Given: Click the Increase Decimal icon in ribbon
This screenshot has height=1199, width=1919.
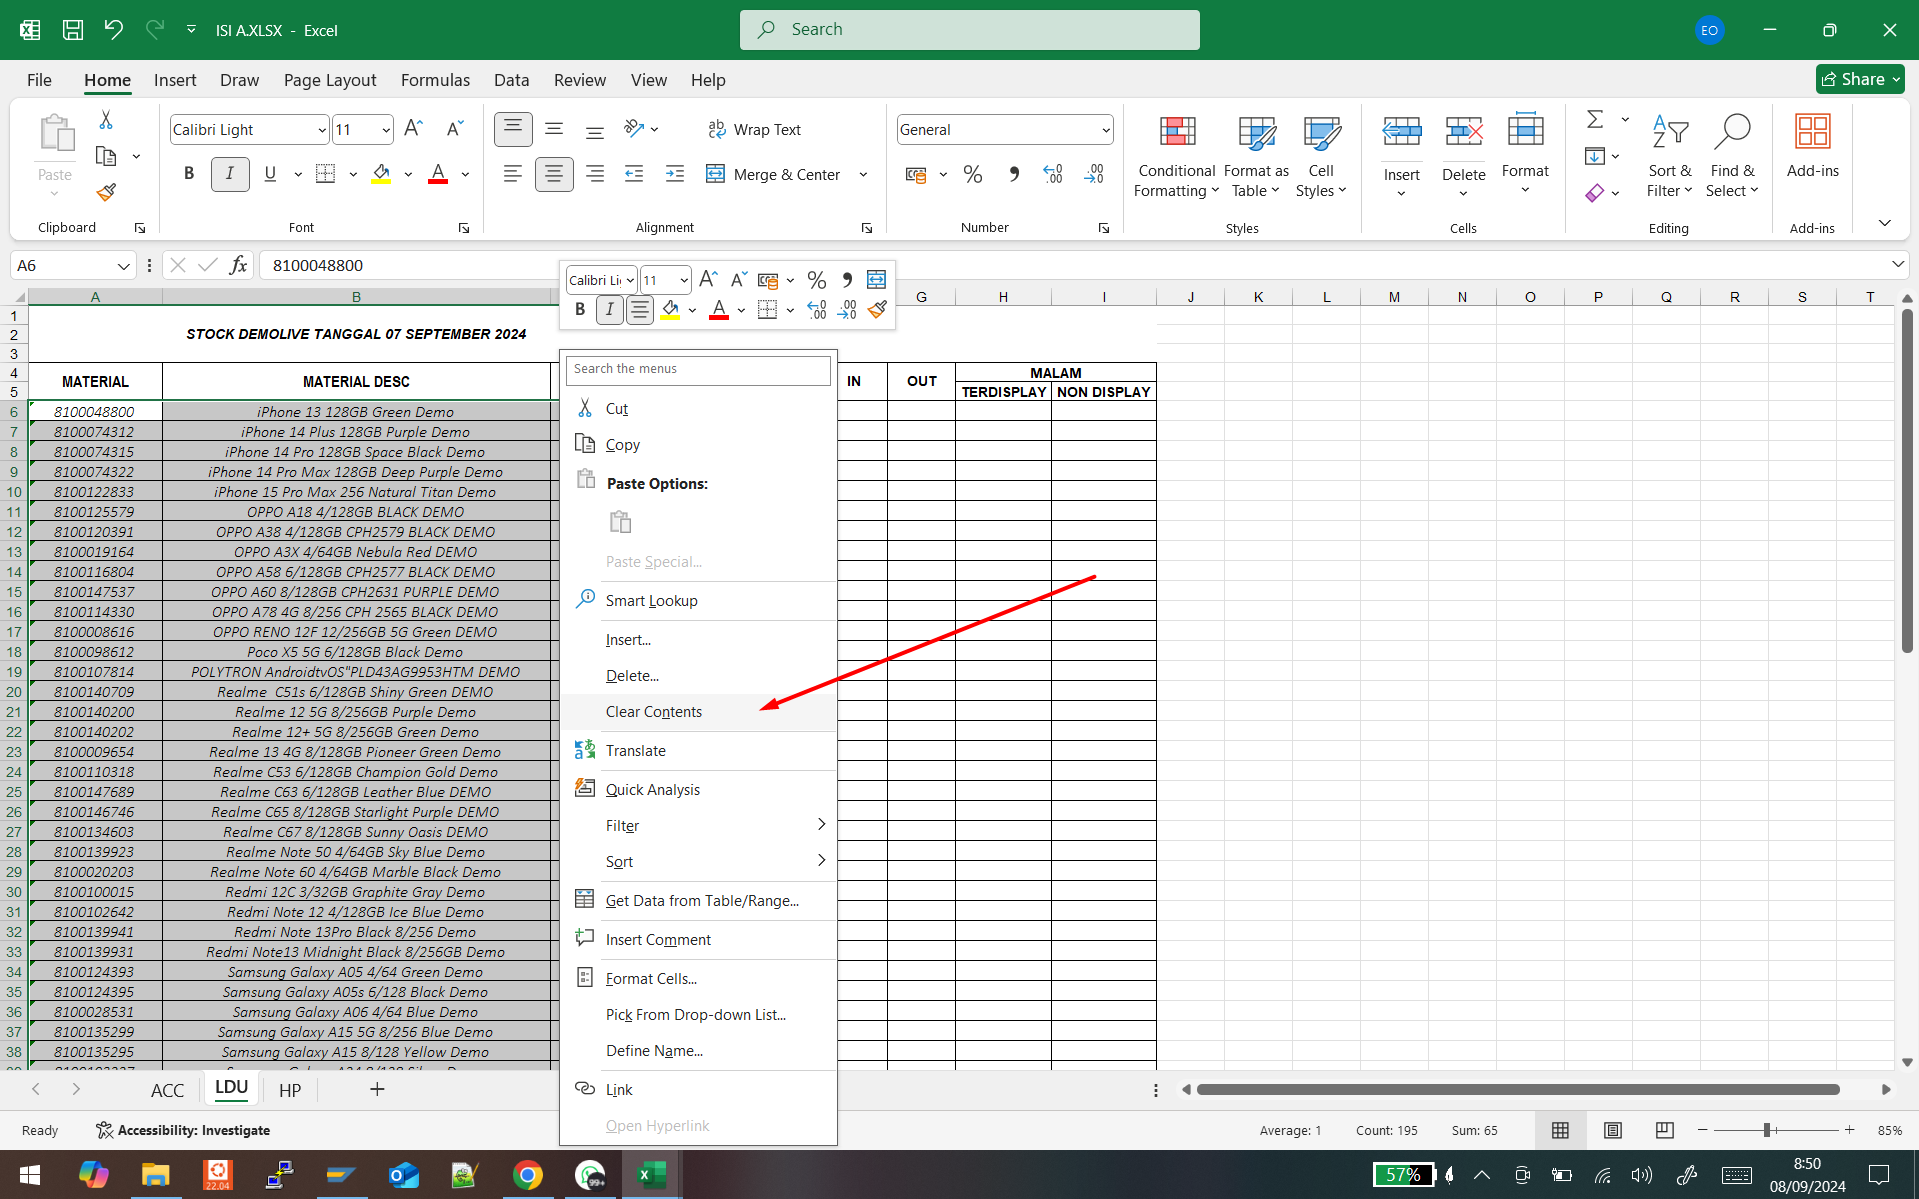Looking at the screenshot, I should point(1053,174).
